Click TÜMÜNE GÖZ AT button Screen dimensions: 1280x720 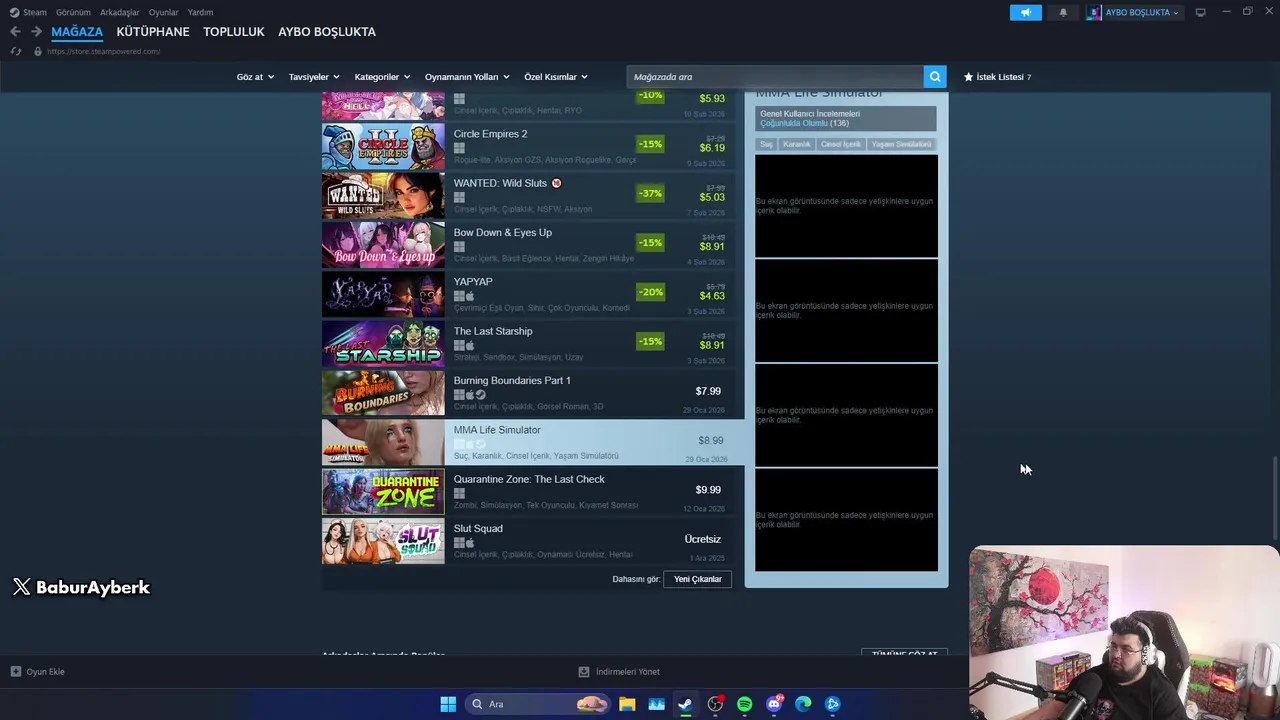(x=904, y=653)
